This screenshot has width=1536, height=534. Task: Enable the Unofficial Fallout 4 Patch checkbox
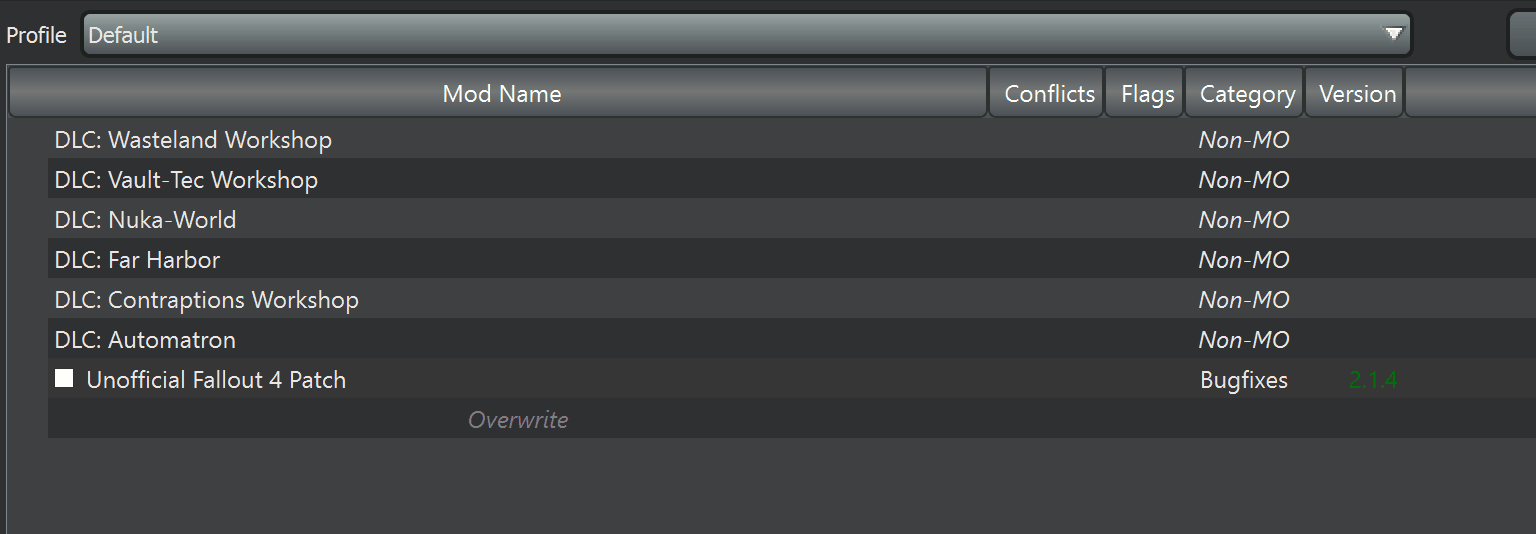(x=64, y=379)
